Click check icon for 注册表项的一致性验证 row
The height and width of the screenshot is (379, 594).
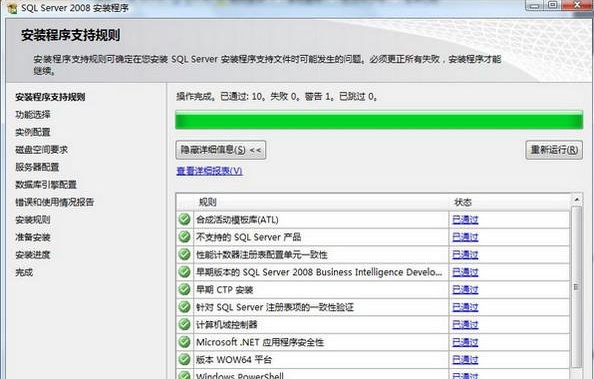tap(184, 307)
